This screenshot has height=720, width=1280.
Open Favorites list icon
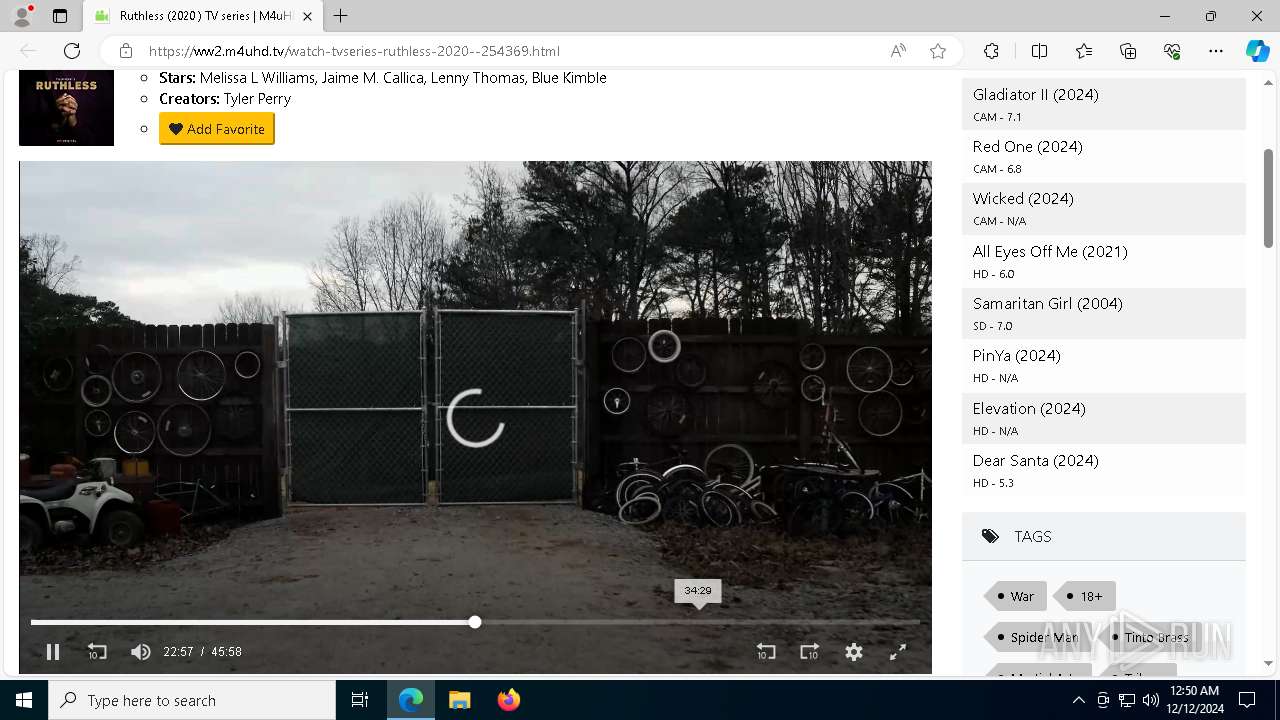[x=1084, y=51]
